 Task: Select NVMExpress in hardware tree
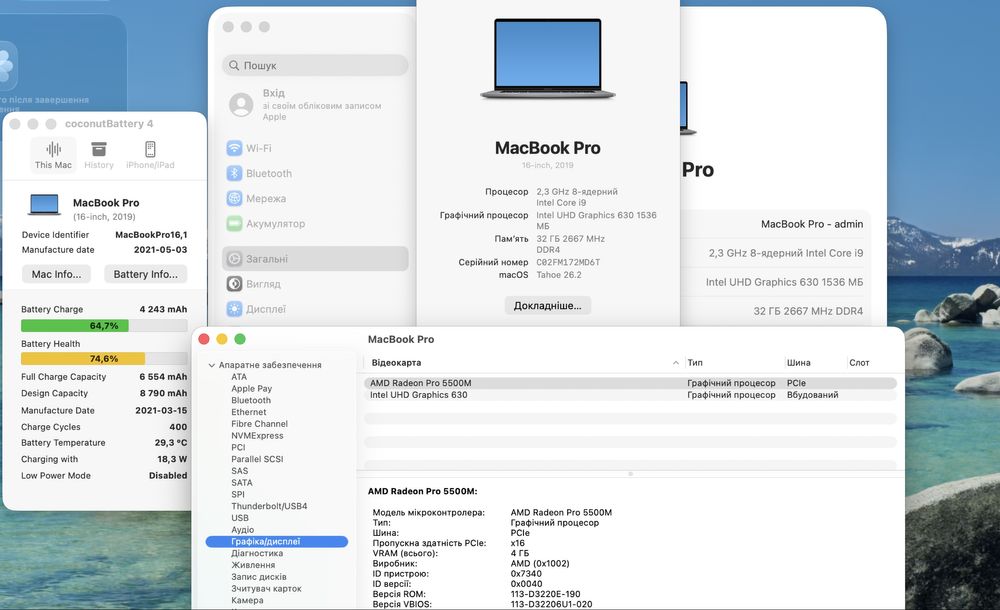click(x=257, y=436)
